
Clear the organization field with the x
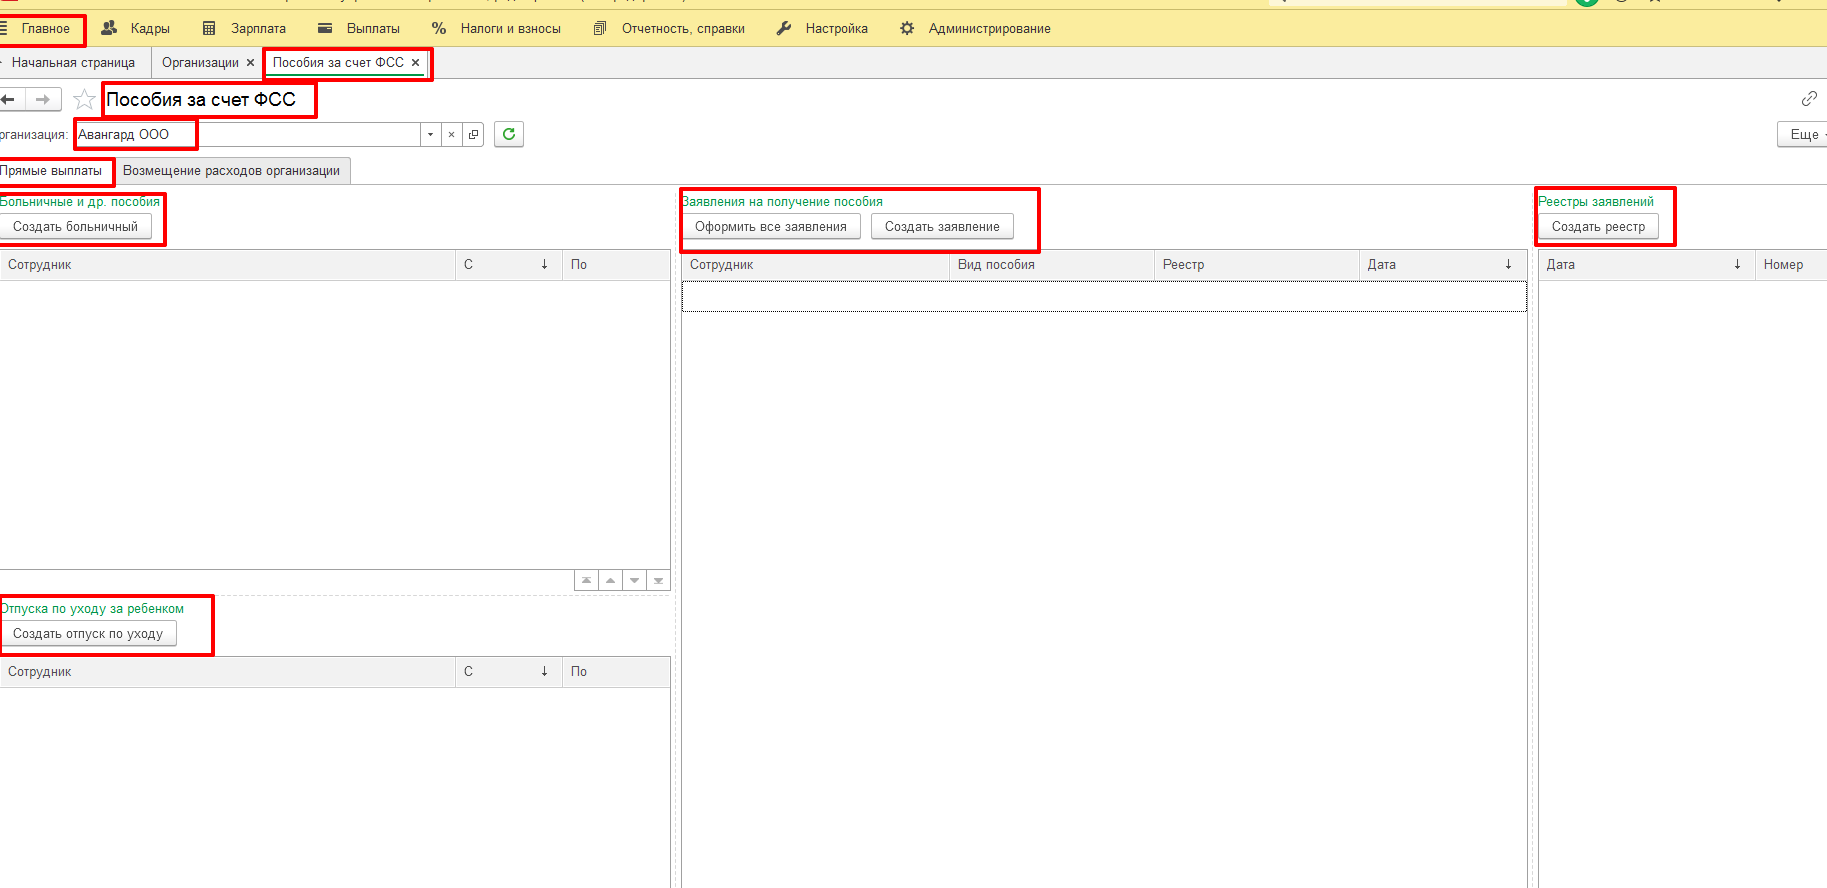click(451, 134)
